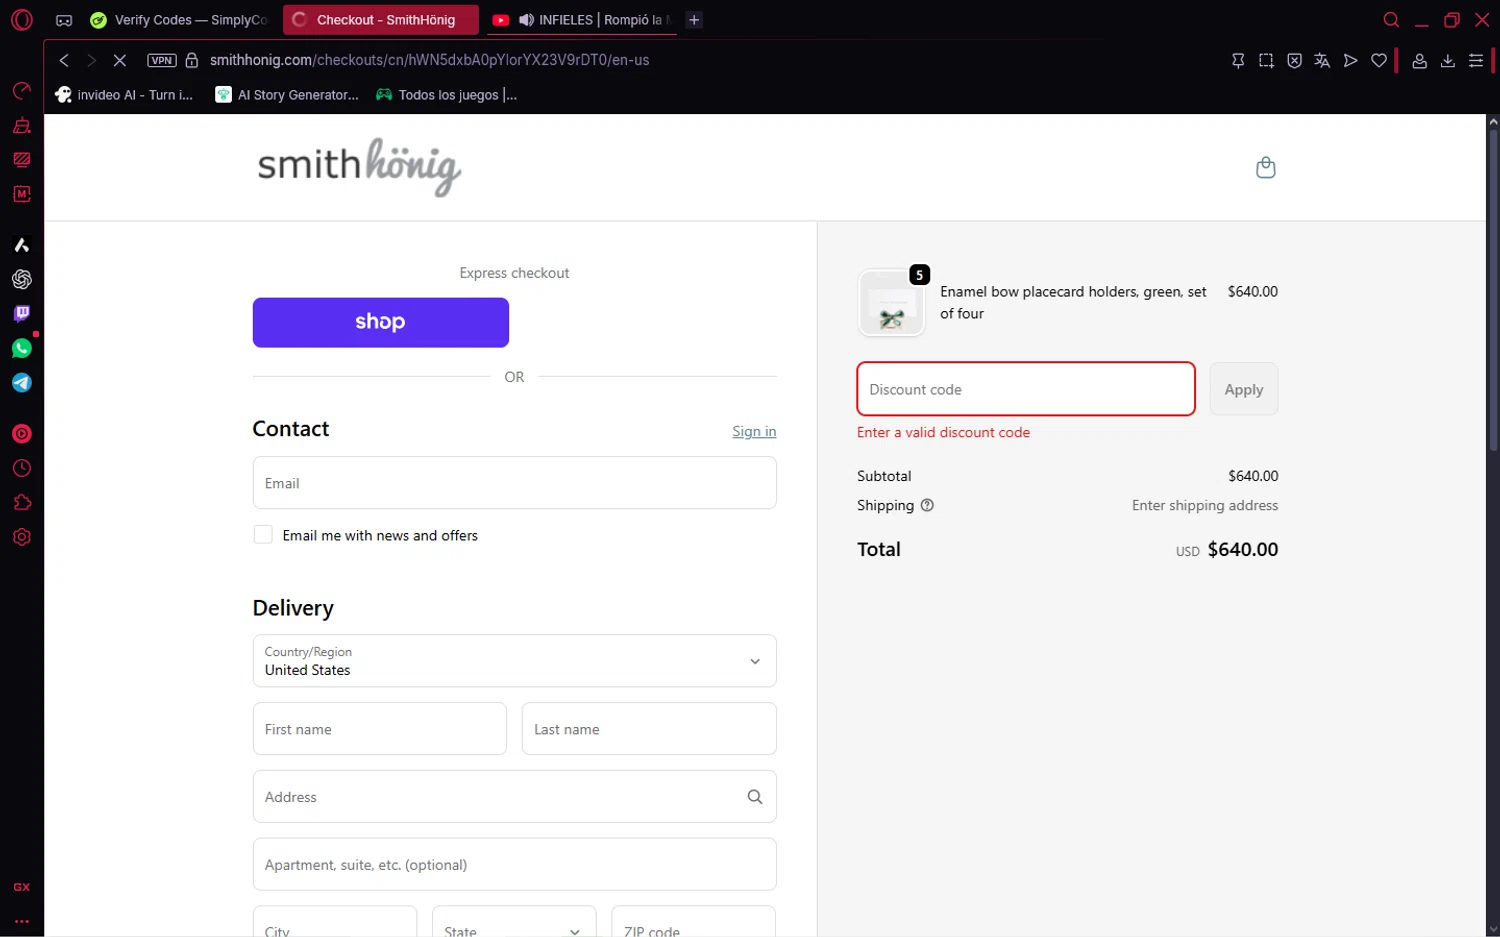Image resolution: width=1500 pixels, height=937 pixels.
Task: Open AI Story Generator bookmark
Action: [x=288, y=95]
